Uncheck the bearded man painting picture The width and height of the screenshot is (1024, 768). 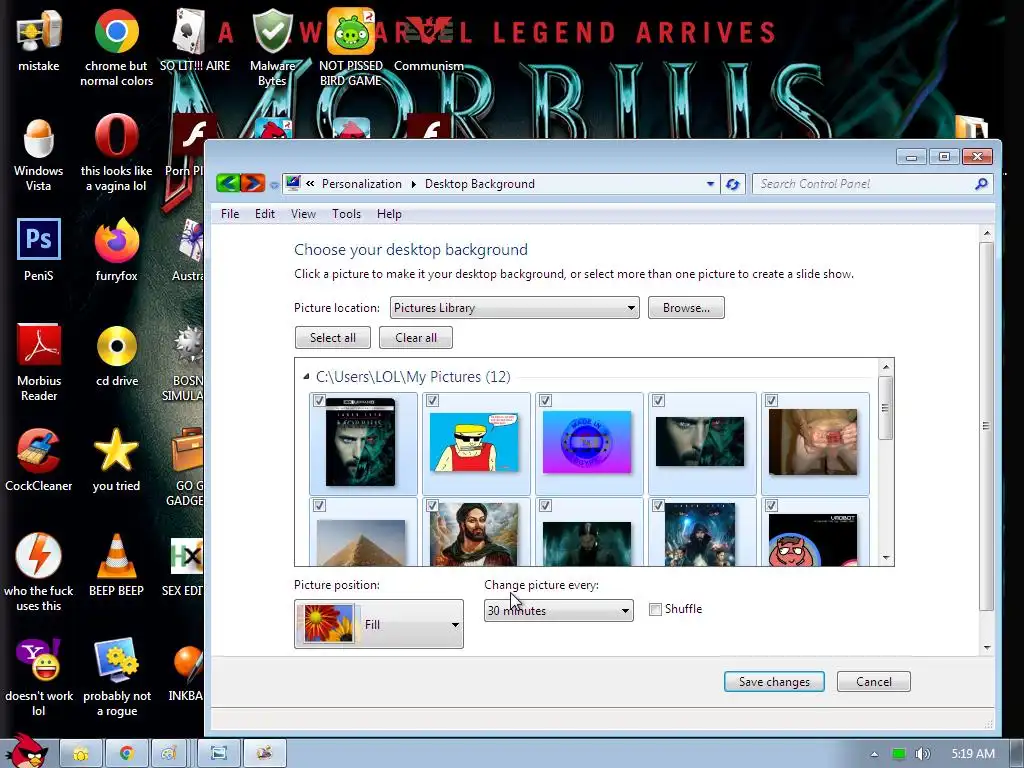pyautogui.click(x=432, y=505)
